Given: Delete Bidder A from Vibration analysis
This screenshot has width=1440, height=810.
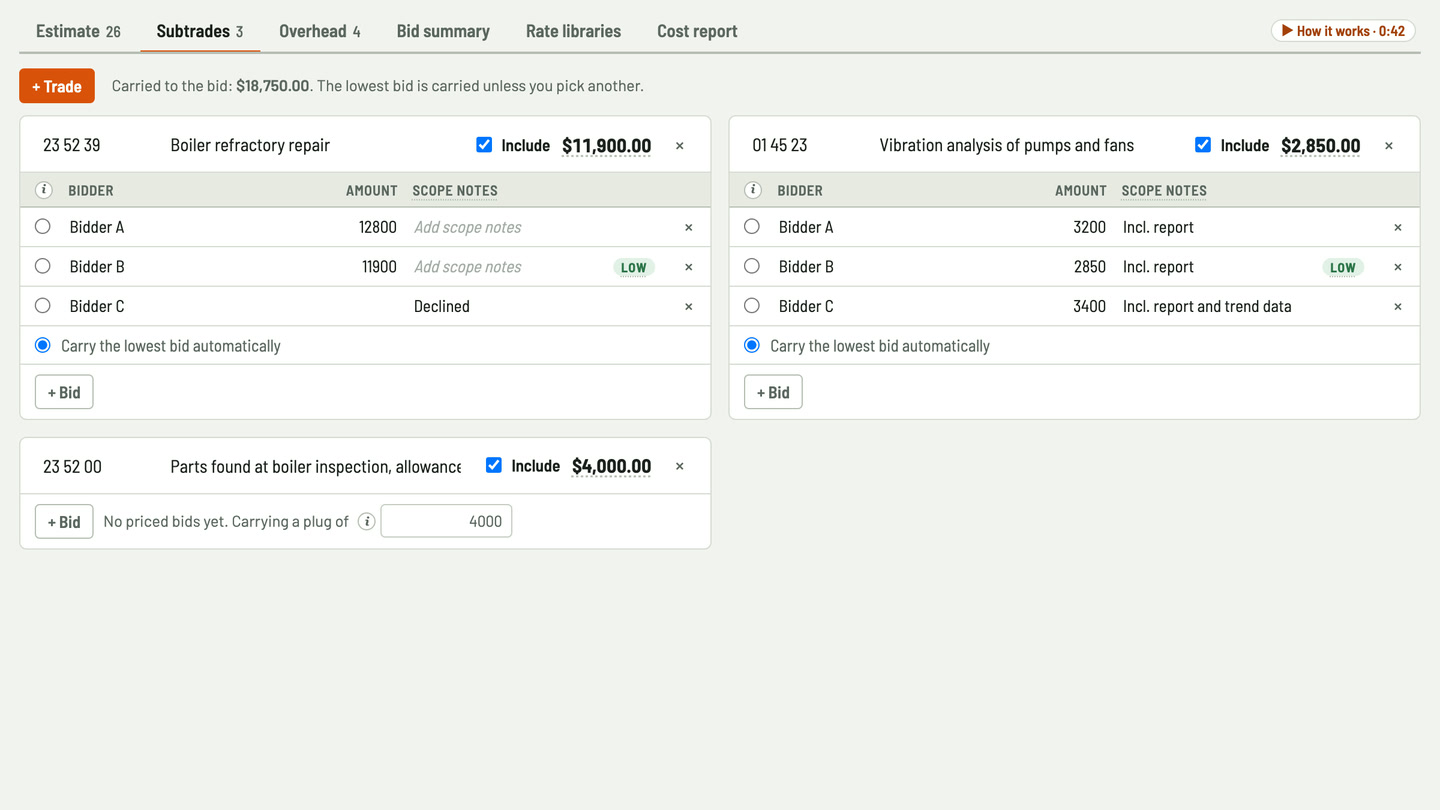Looking at the screenshot, I should tap(1398, 227).
